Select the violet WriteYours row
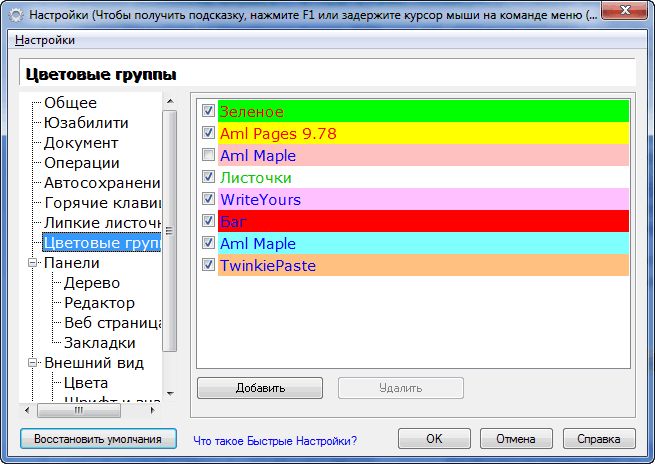The height and width of the screenshot is (464, 655). pos(423,199)
